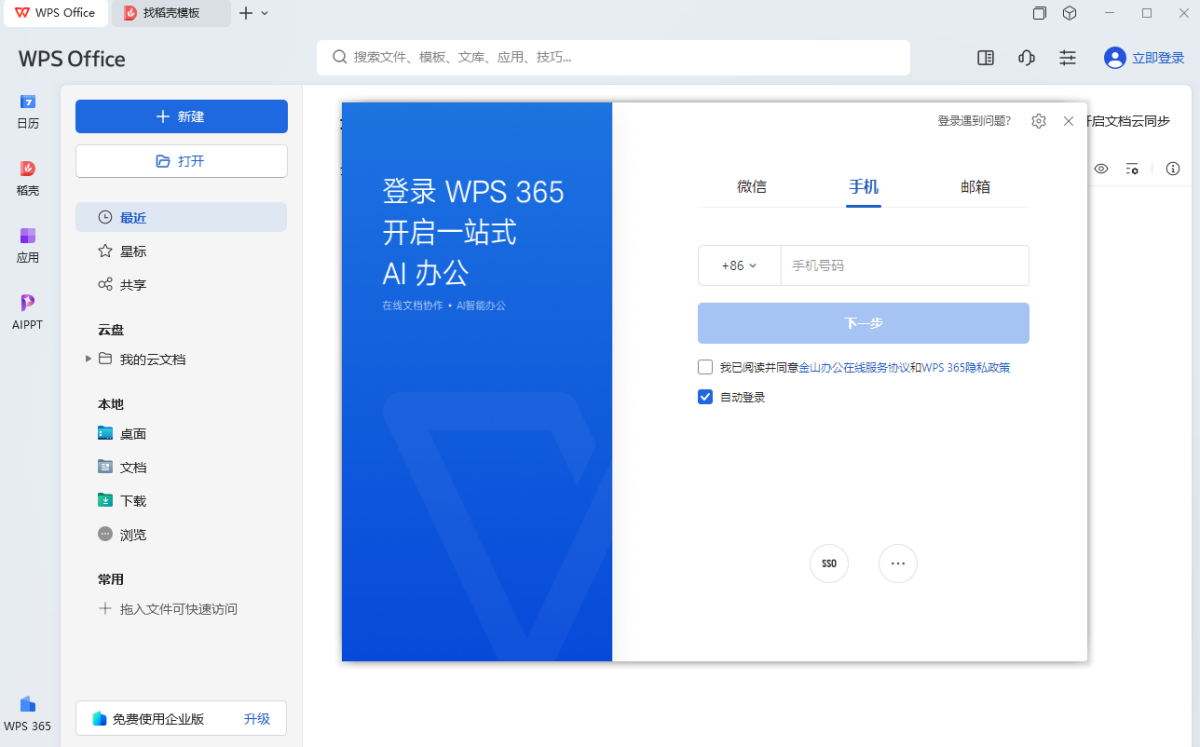Open WPS 365 at the sidebar bottom
The width and height of the screenshot is (1200, 747).
(27, 710)
